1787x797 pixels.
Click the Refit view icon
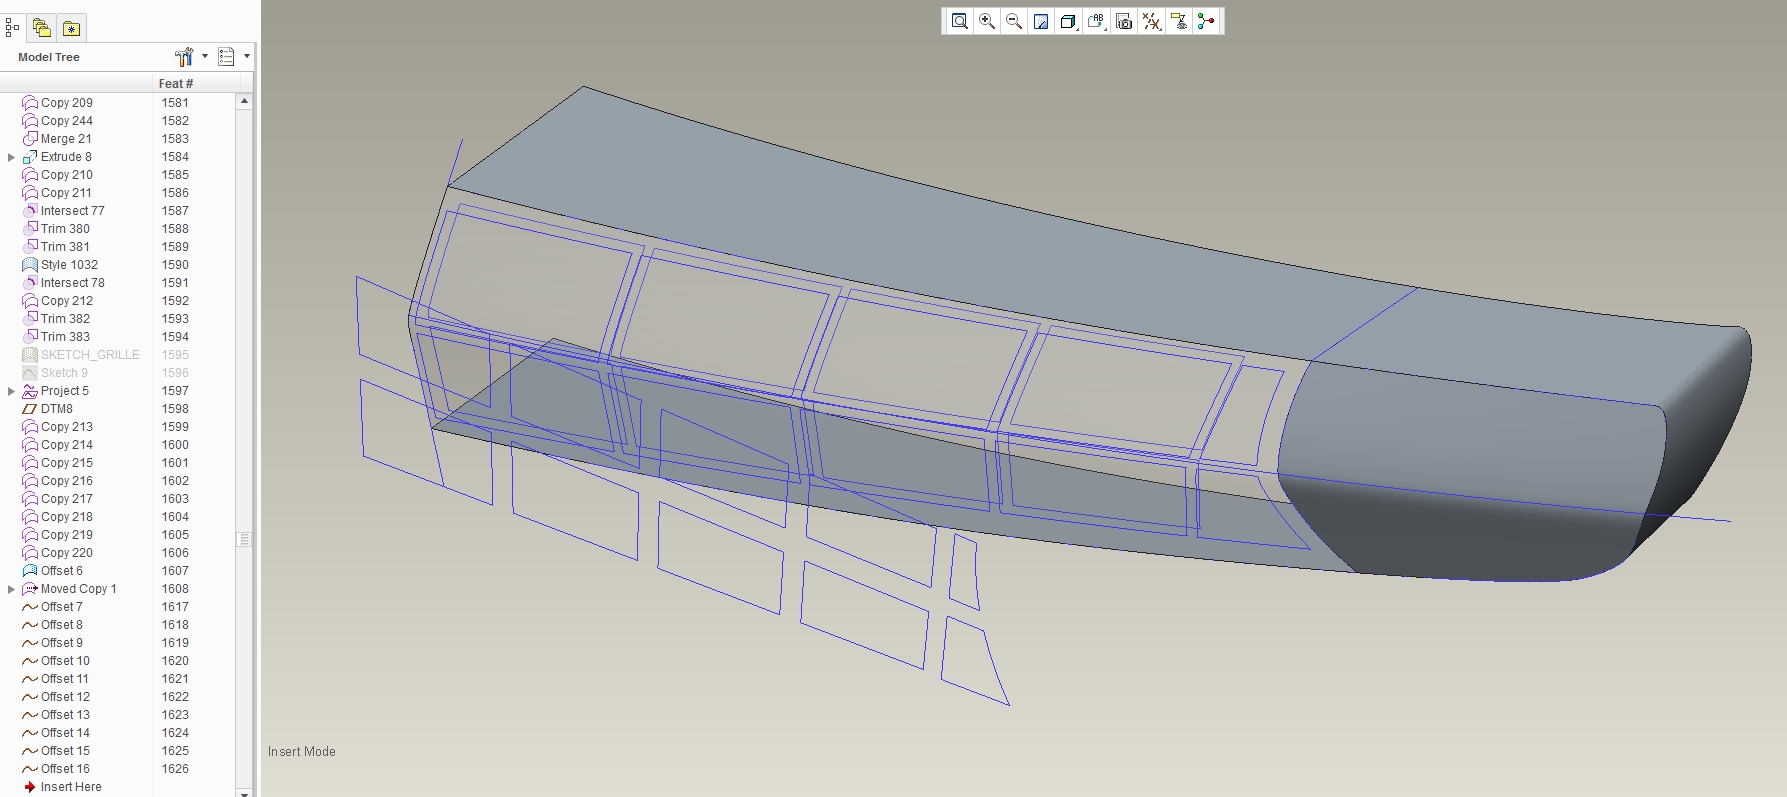[x=959, y=21]
